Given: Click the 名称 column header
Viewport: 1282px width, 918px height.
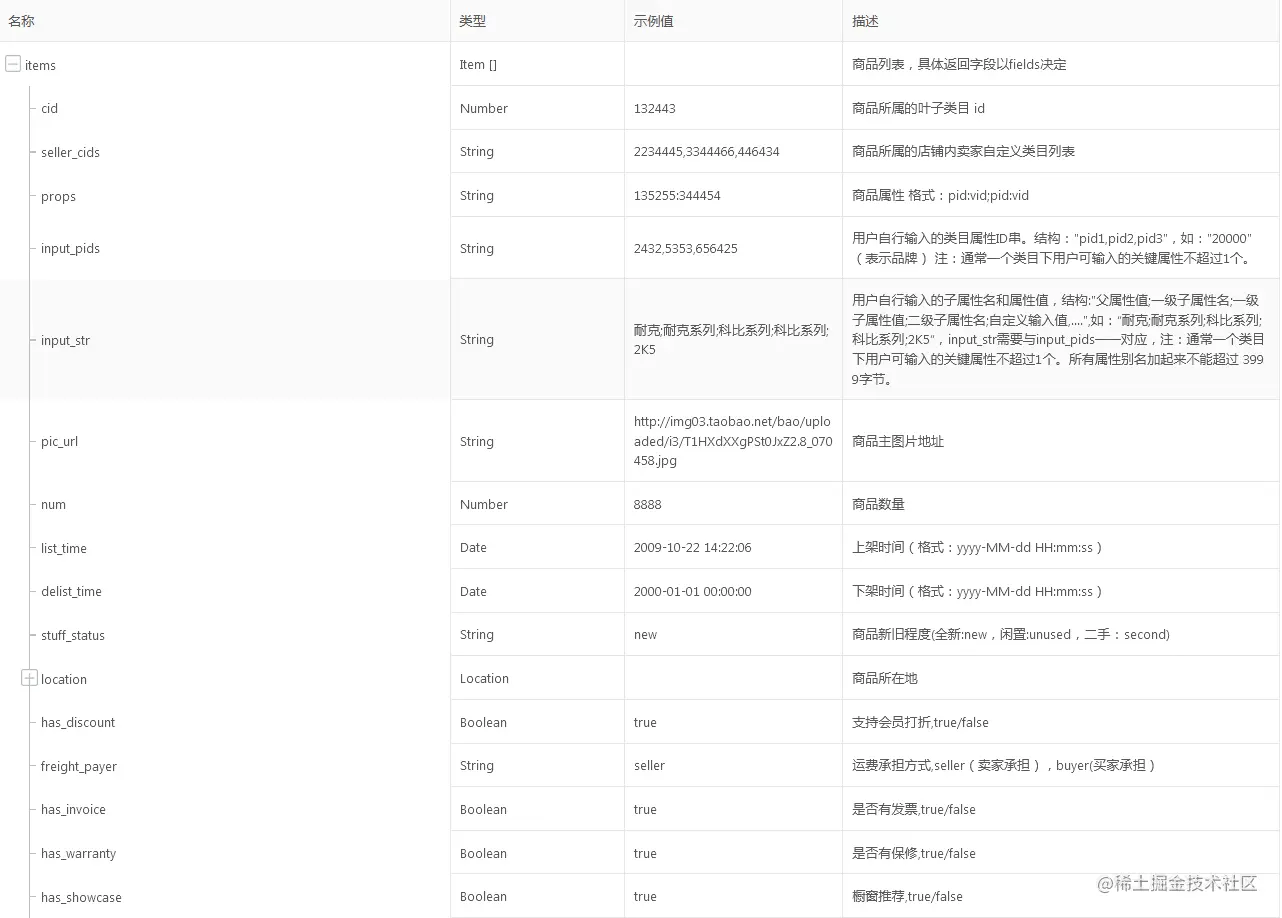Looking at the screenshot, I should pyautogui.click(x=21, y=20).
